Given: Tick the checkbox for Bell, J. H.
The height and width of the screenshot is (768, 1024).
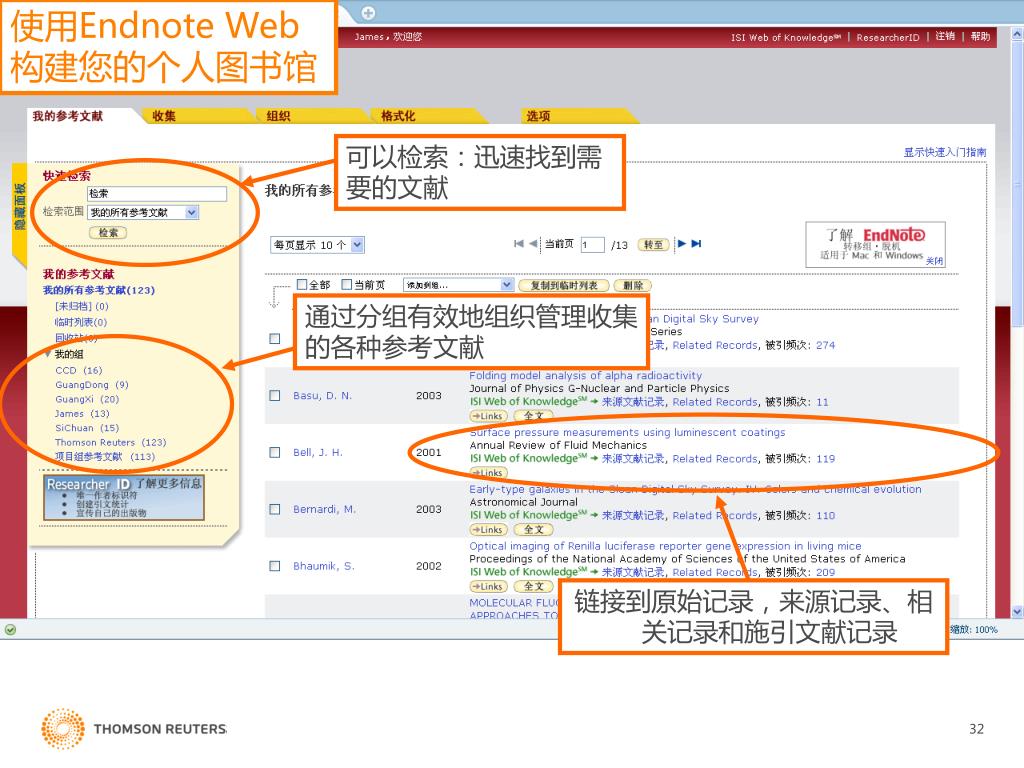Looking at the screenshot, I should (x=275, y=453).
